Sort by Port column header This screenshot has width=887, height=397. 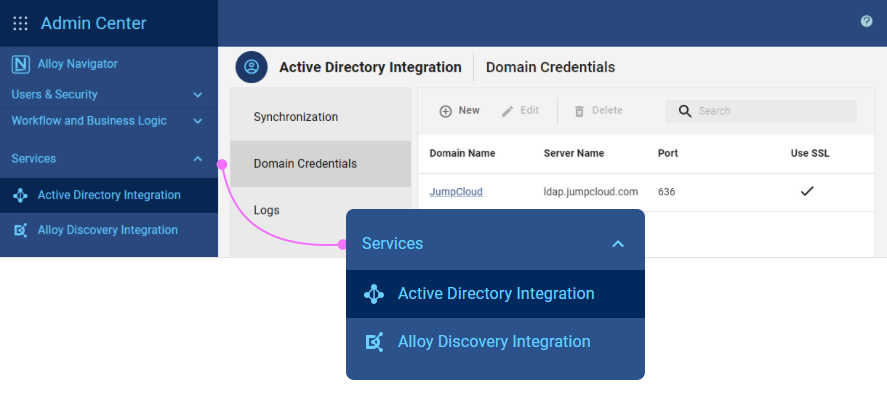pyautogui.click(x=668, y=153)
